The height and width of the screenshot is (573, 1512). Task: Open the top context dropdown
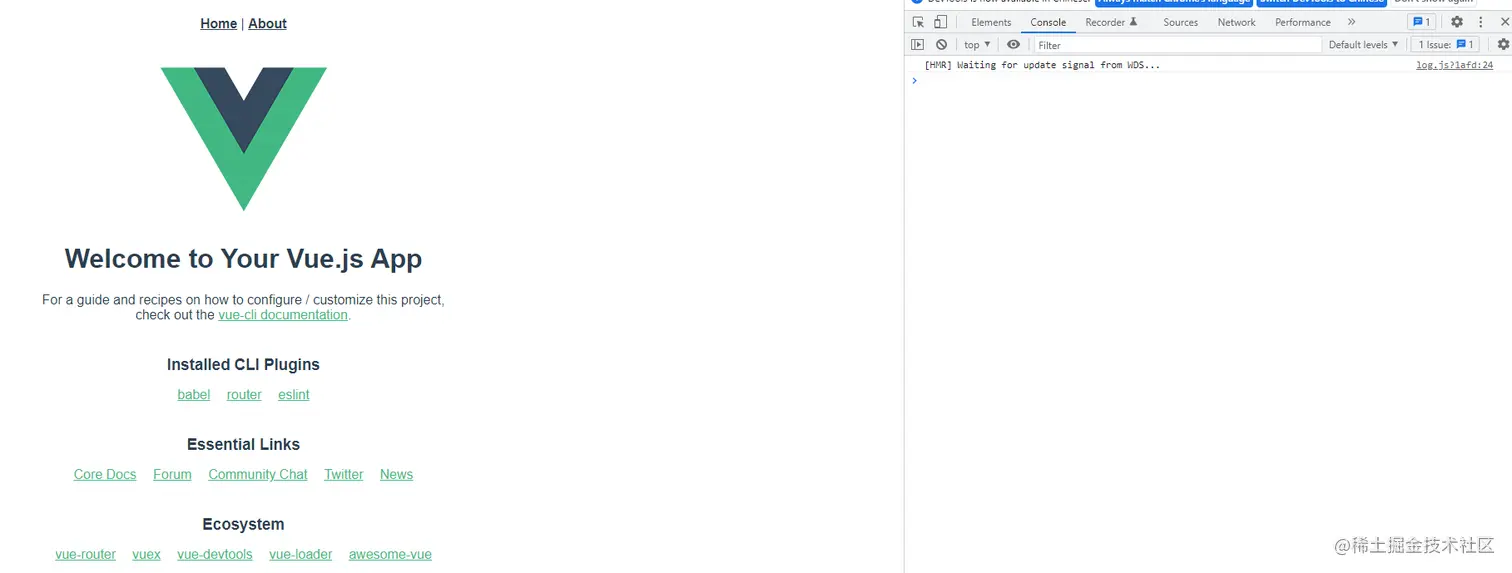pyautogui.click(x=977, y=45)
